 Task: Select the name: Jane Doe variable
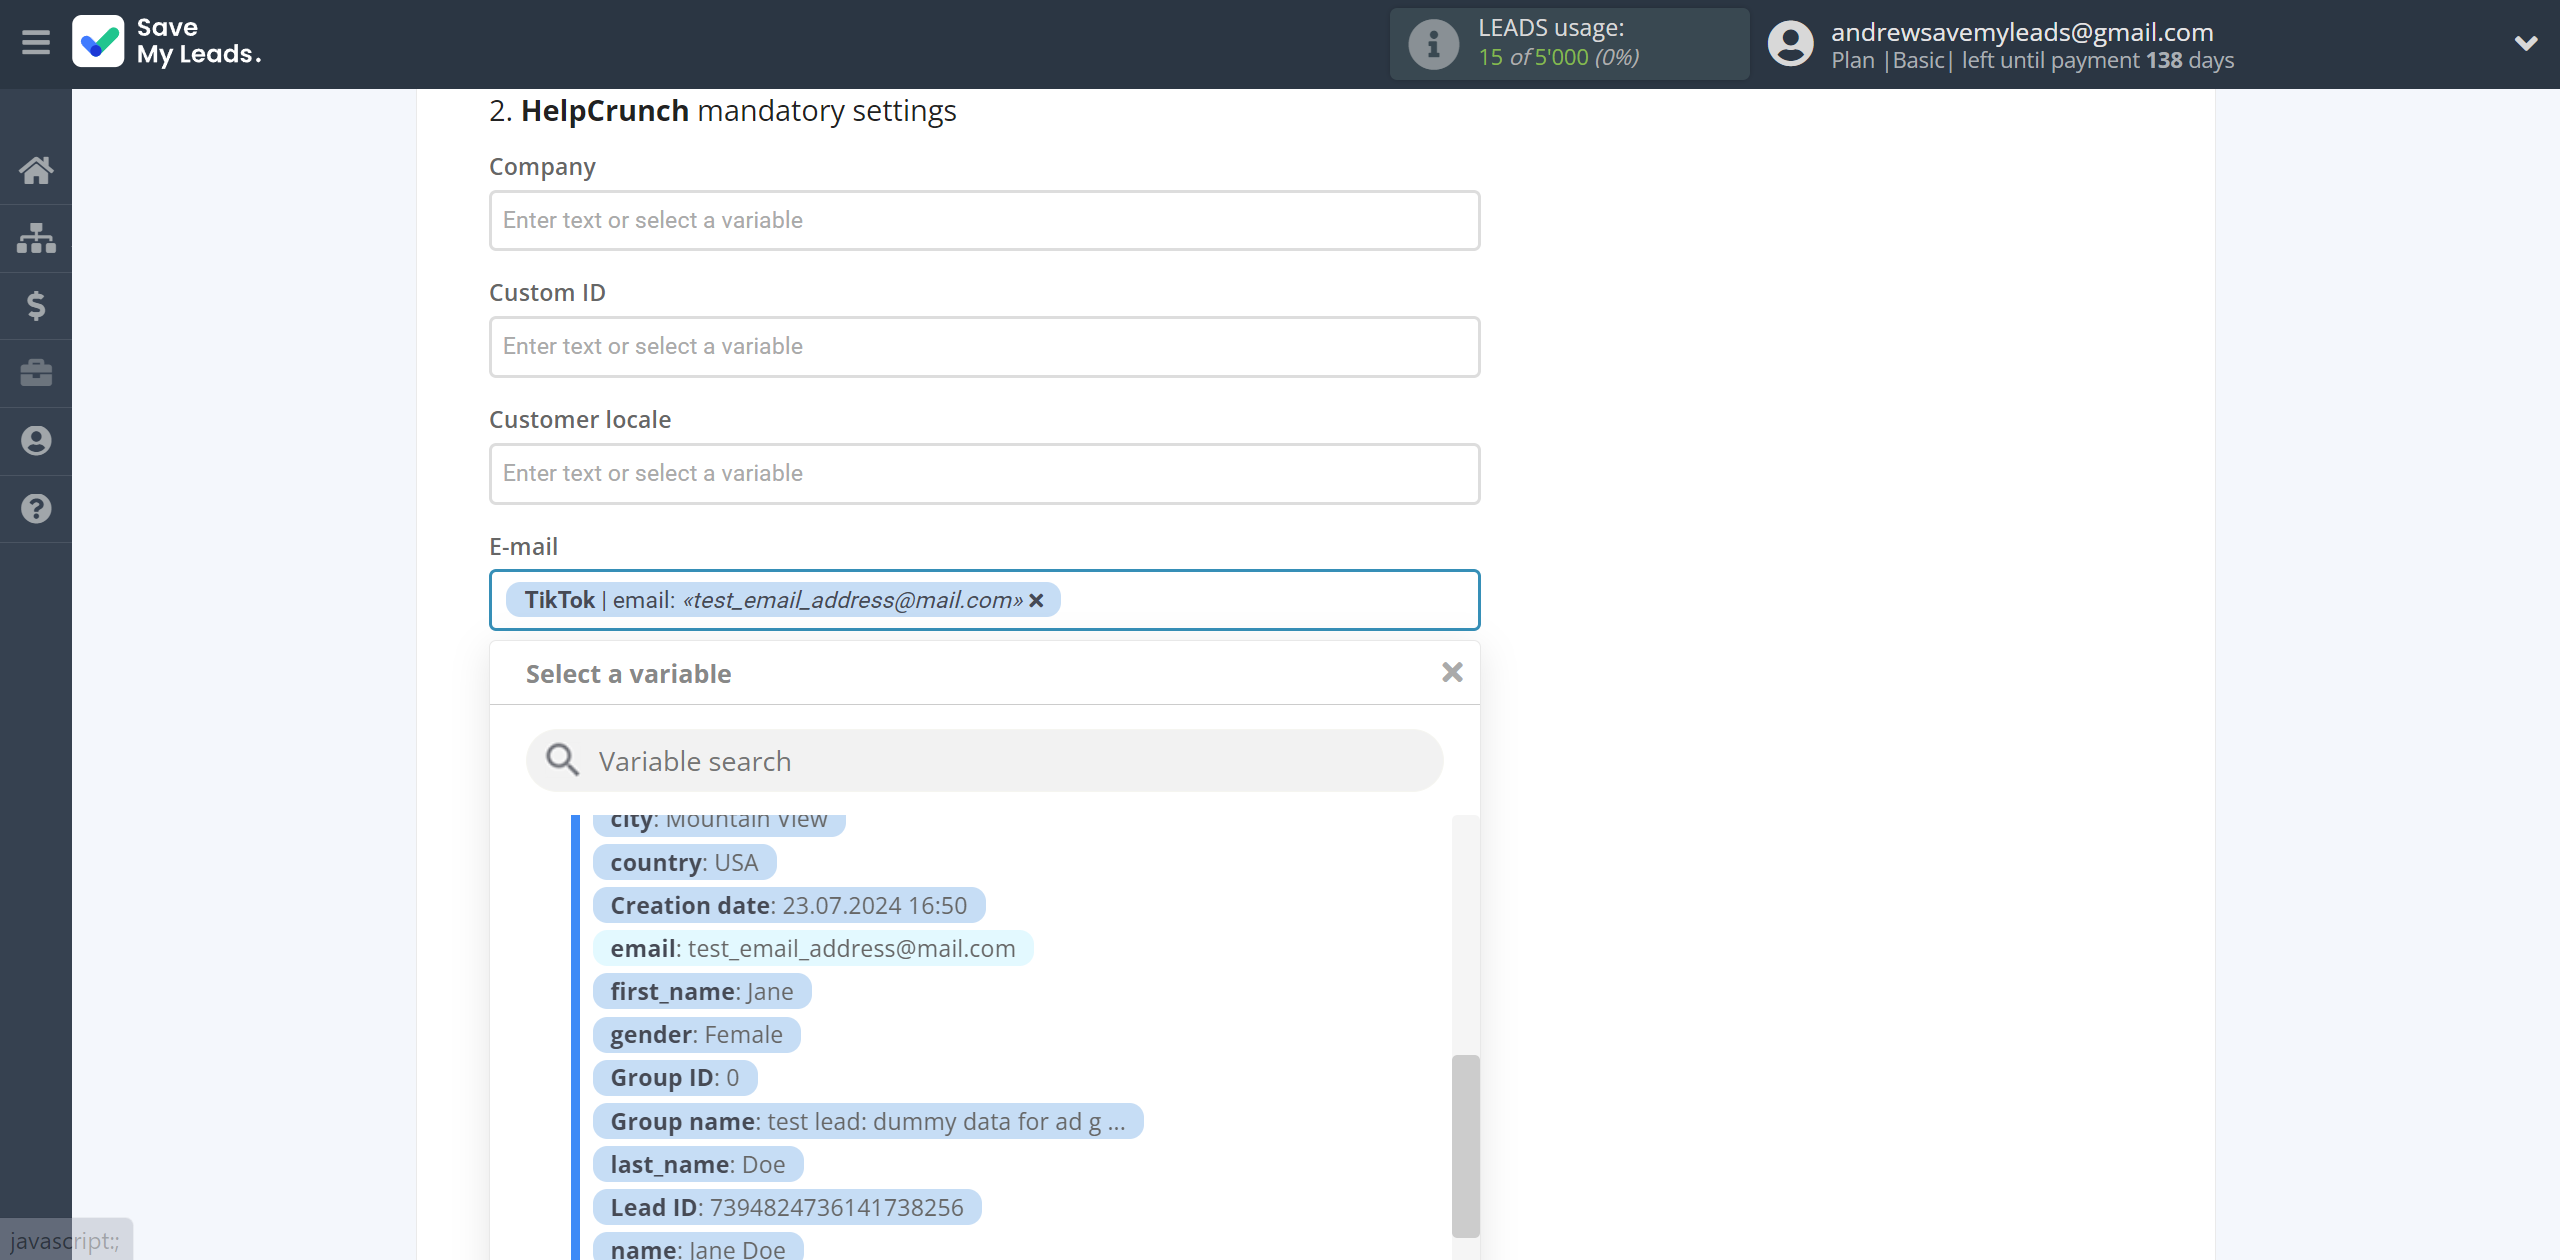click(x=697, y=1247)
